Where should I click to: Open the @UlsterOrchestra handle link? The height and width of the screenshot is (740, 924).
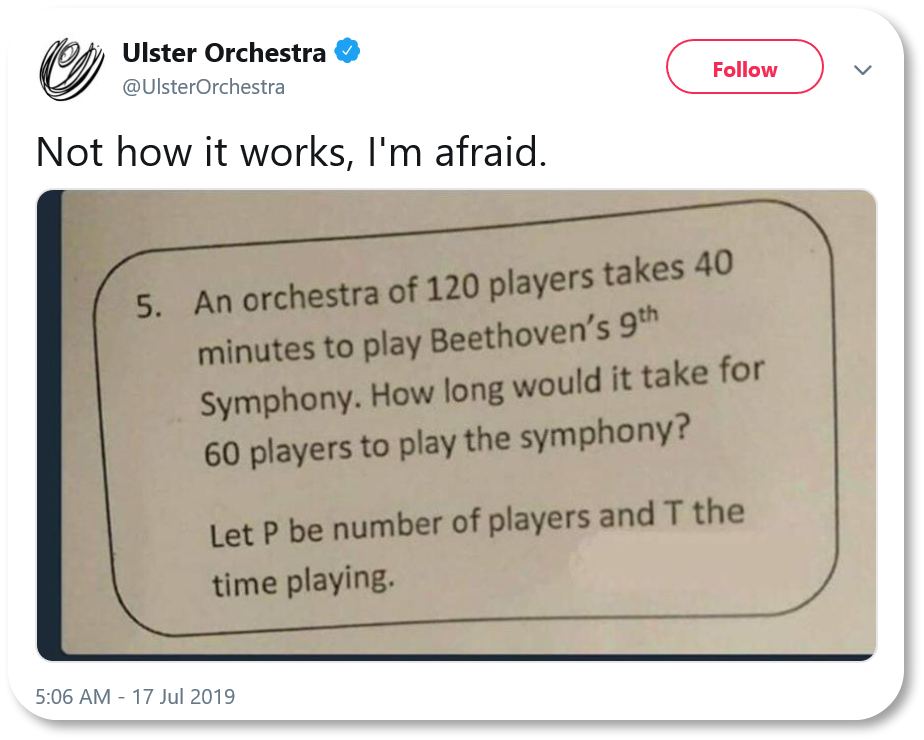coord(203,87)
